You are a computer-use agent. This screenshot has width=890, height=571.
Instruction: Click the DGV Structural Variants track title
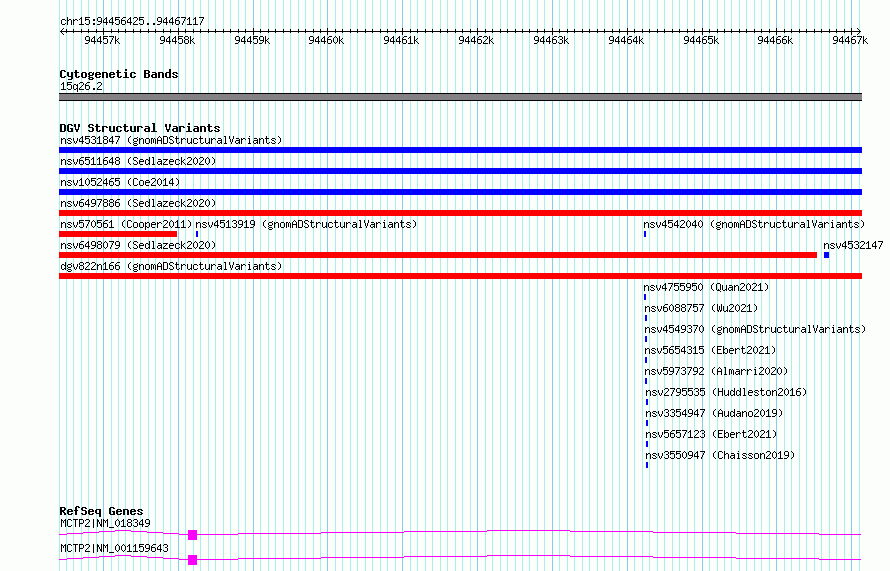coord(140,128)
